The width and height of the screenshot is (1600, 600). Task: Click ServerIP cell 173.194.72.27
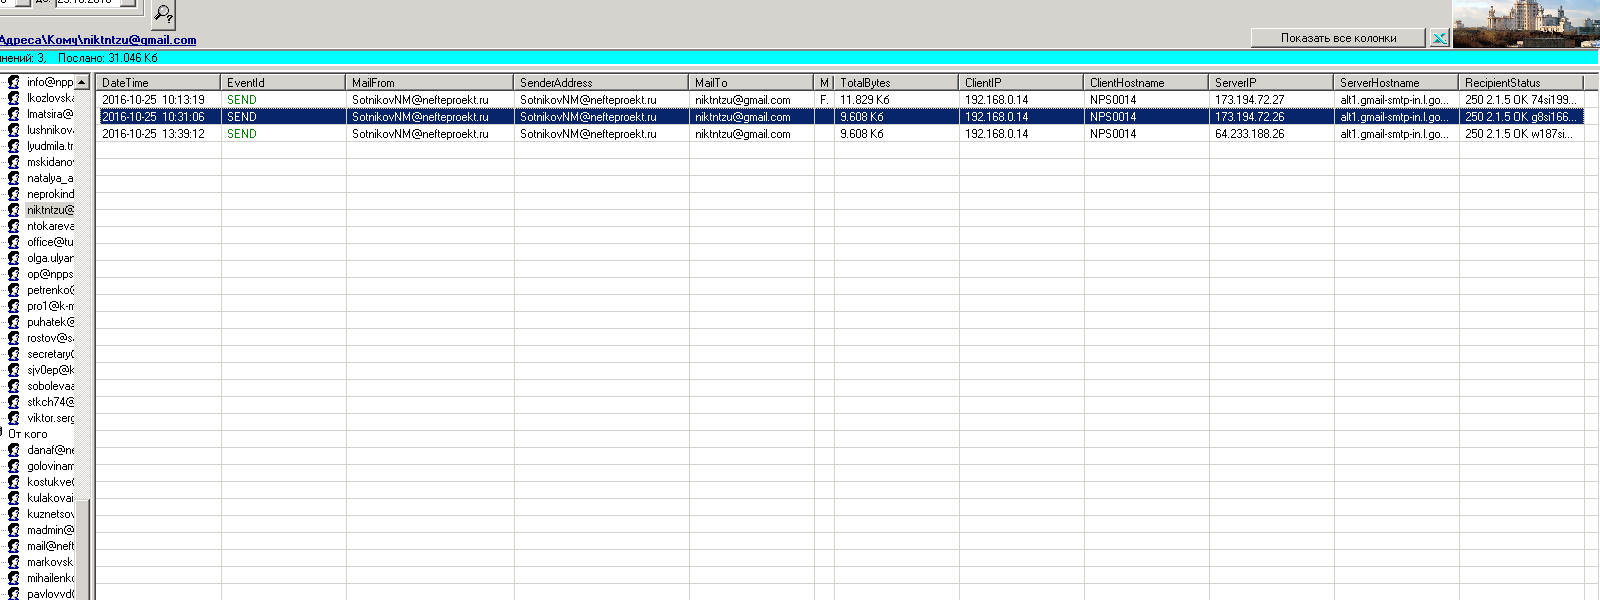pyautogui.click(x=1271, y=100)
